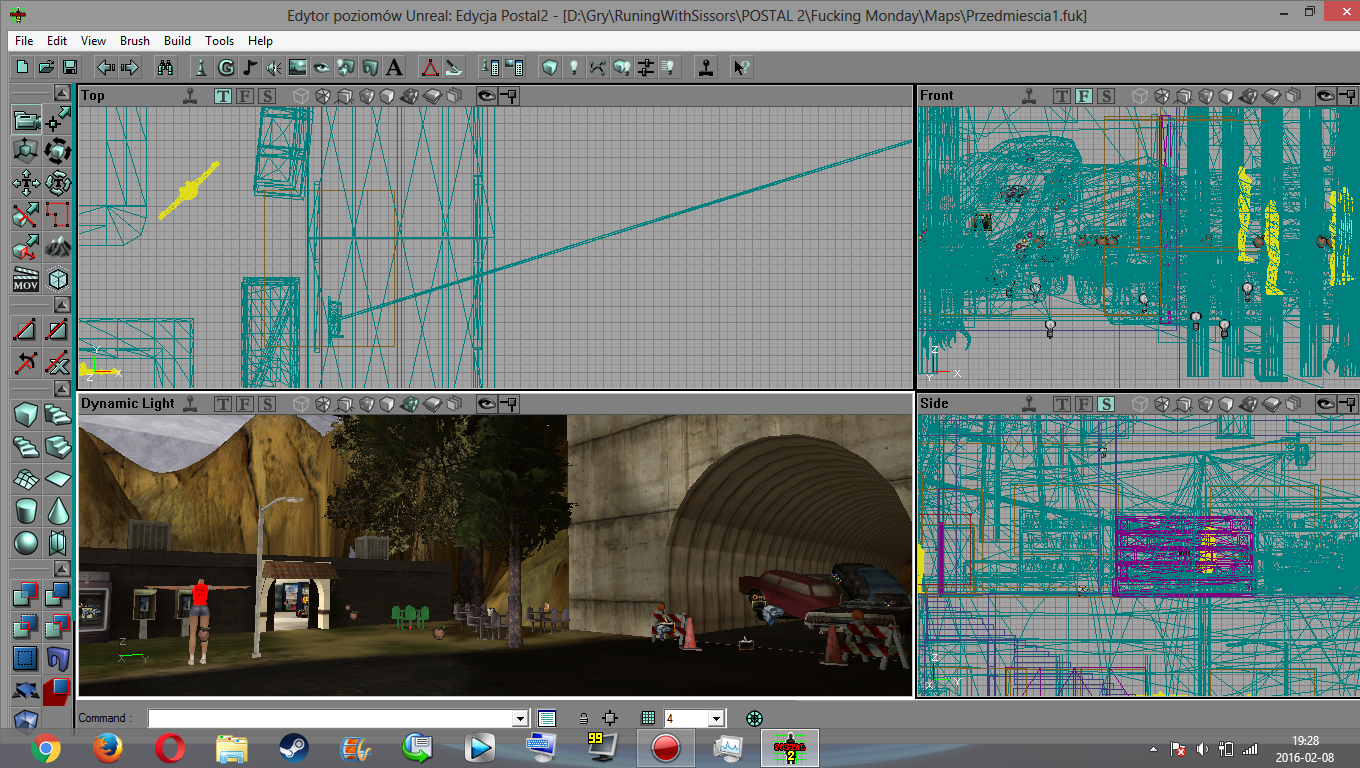Collapse the clipping tools section
1360x768 pixels.
[62, 305]
